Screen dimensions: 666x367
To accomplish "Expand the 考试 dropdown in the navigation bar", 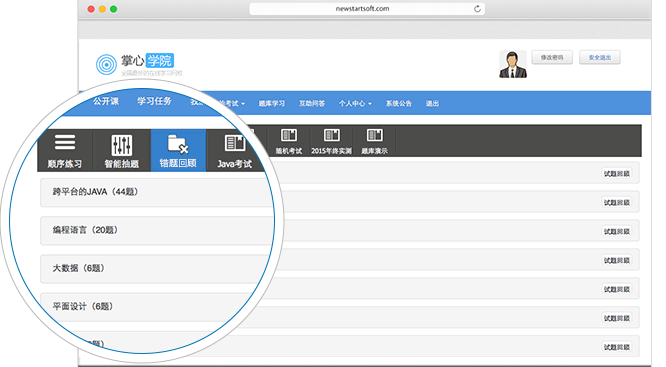I will point(231,103).
